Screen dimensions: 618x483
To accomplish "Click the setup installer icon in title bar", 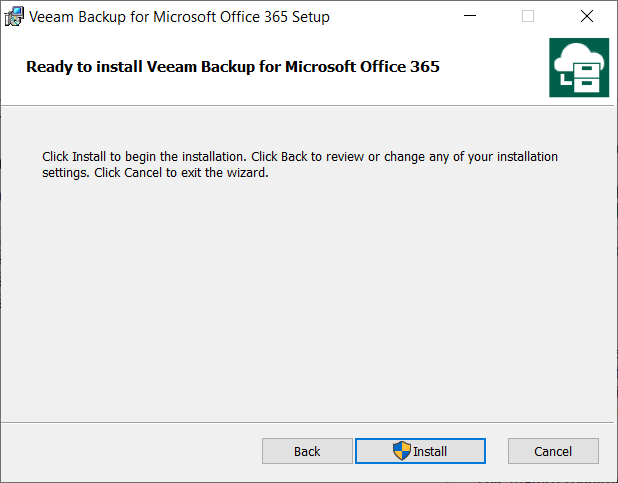I will (x=14, y=17).
